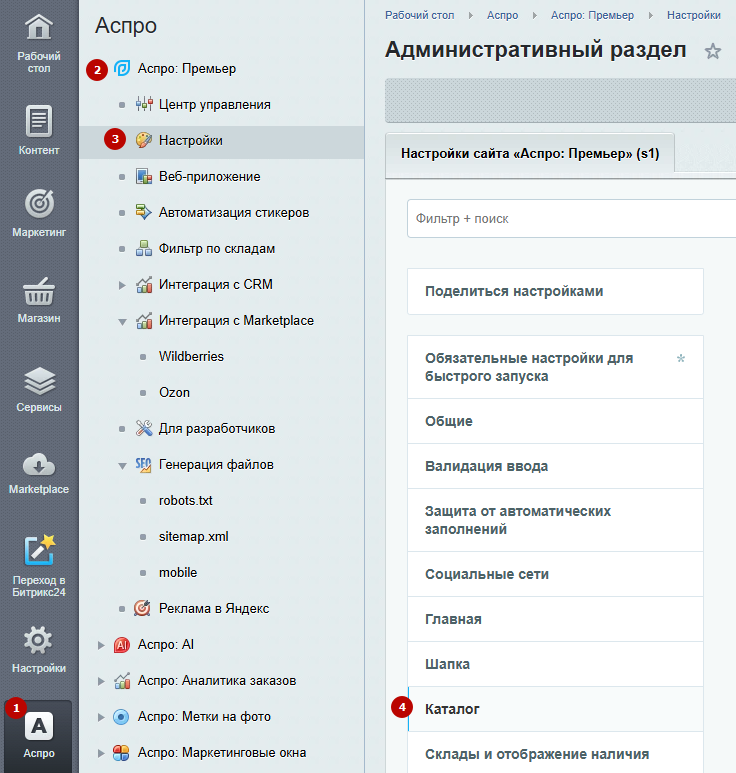The image size is (736, 773).
Task: Open the Каталог settings section
Action: pos(555,709)
